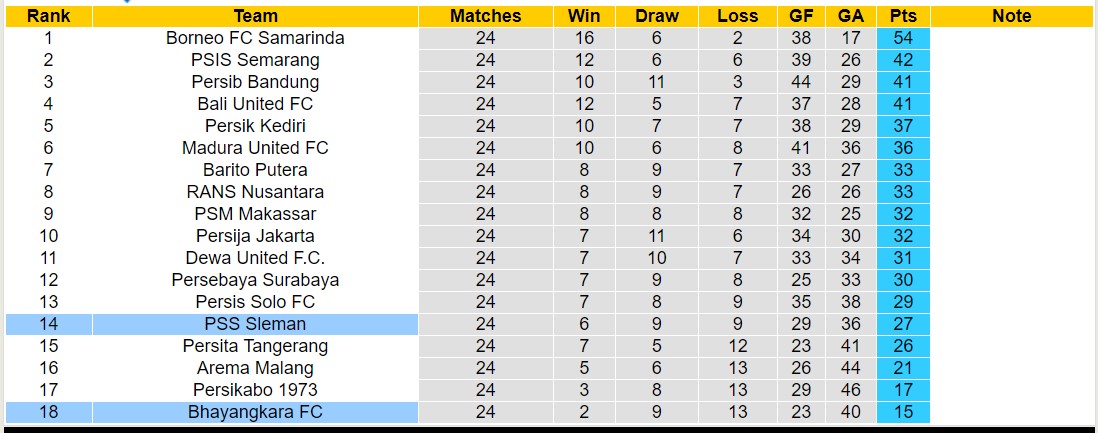Click the Note column header
This screenshot has height=433, width=1098.
coord(1012,16)
